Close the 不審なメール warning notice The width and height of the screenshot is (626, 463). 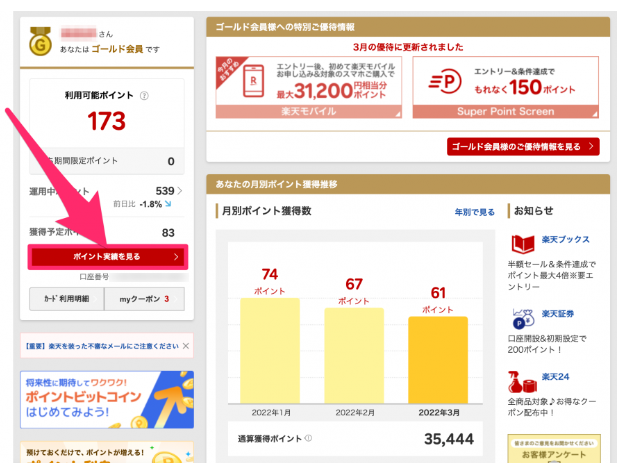tap(186, 346)
